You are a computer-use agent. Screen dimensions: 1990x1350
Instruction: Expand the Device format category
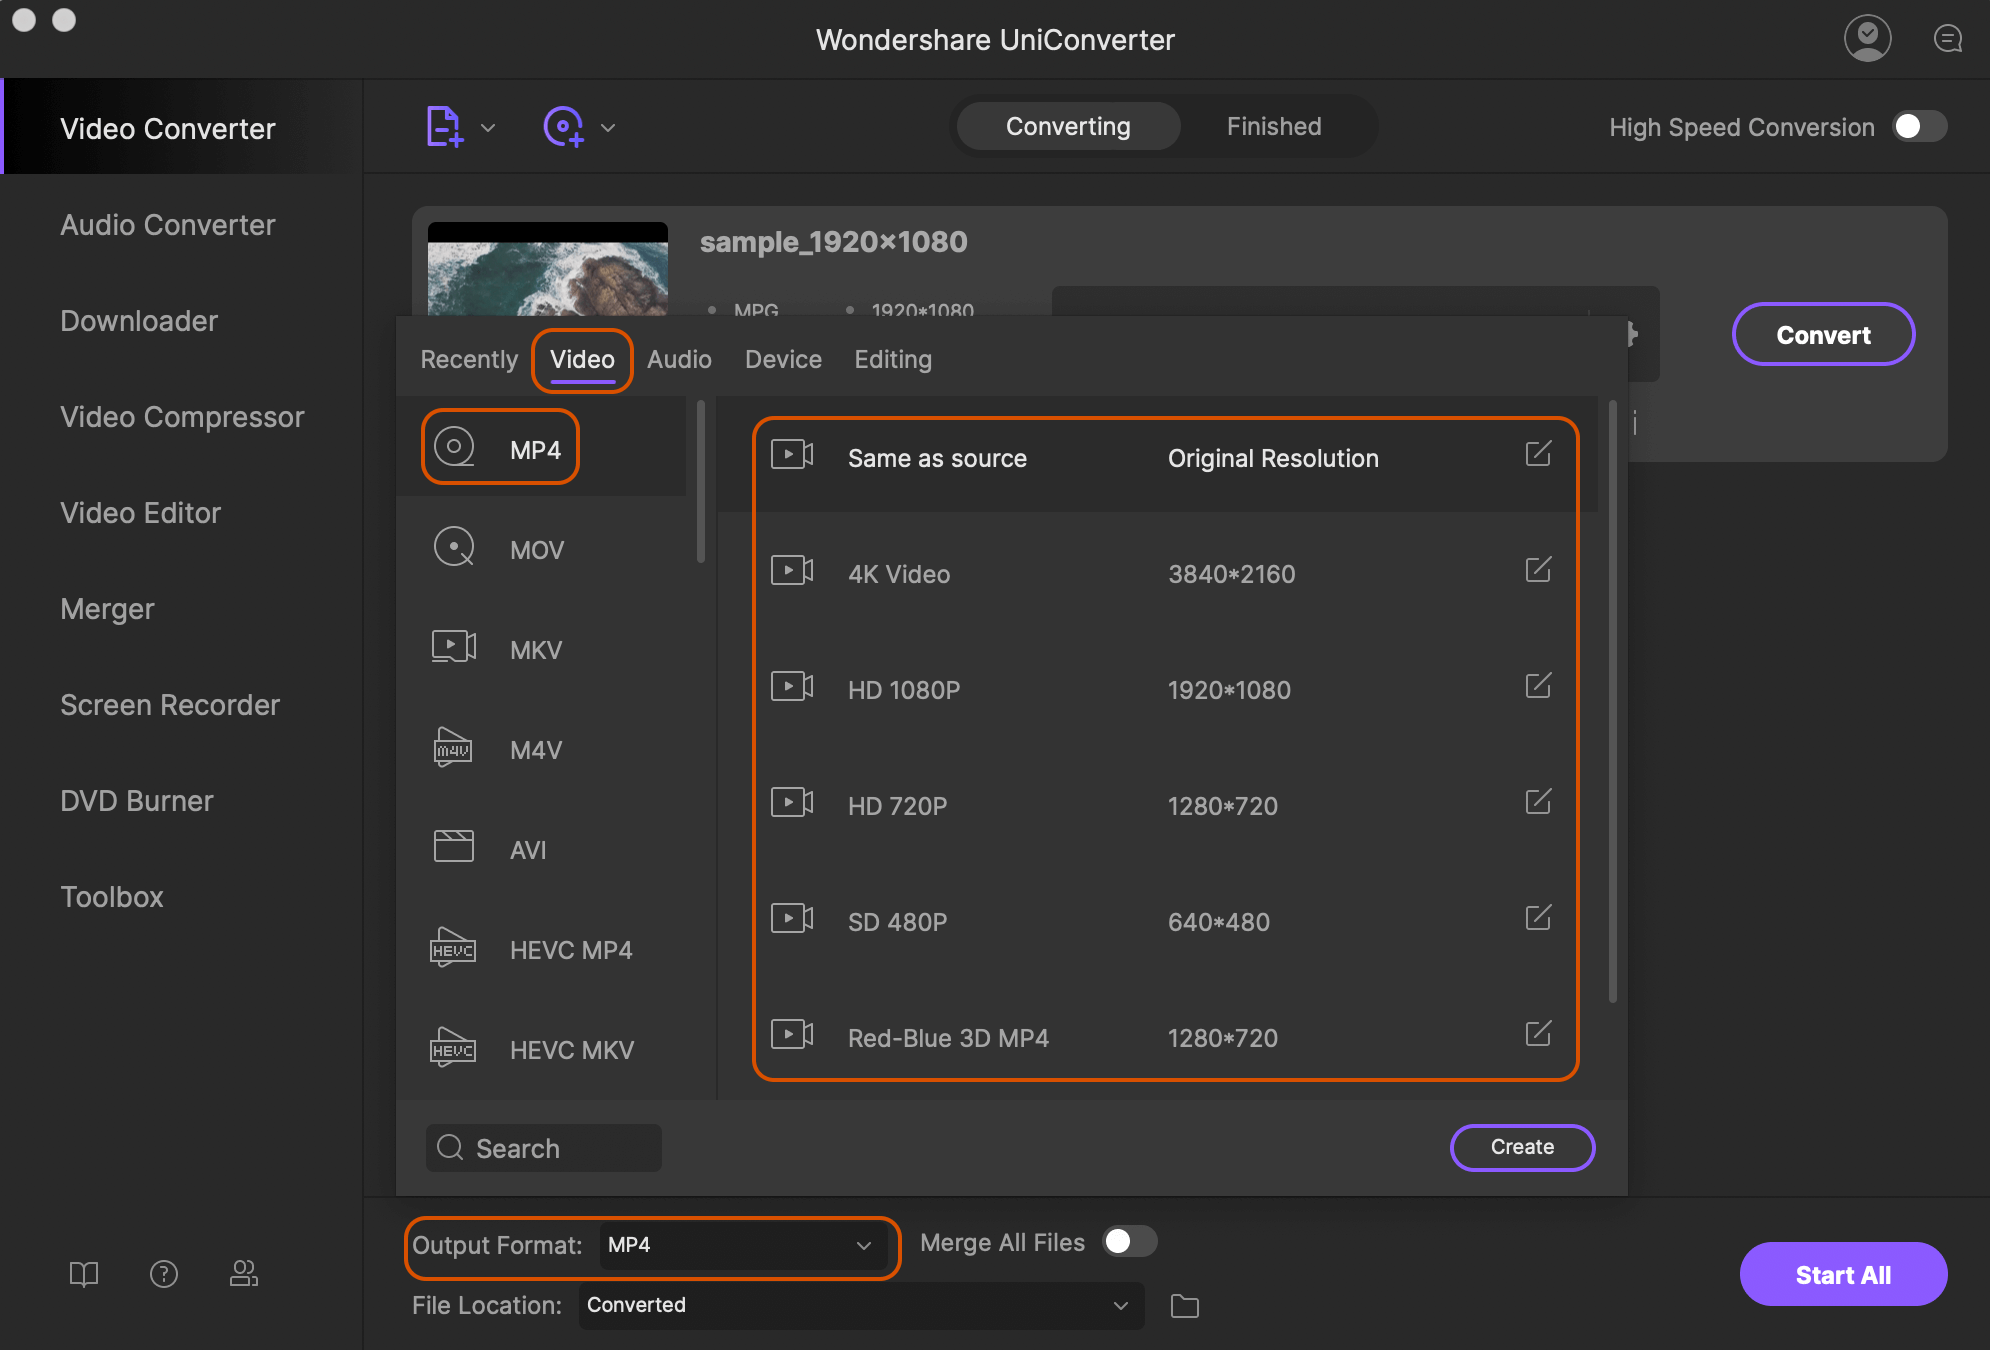click(x=783, y=359)
